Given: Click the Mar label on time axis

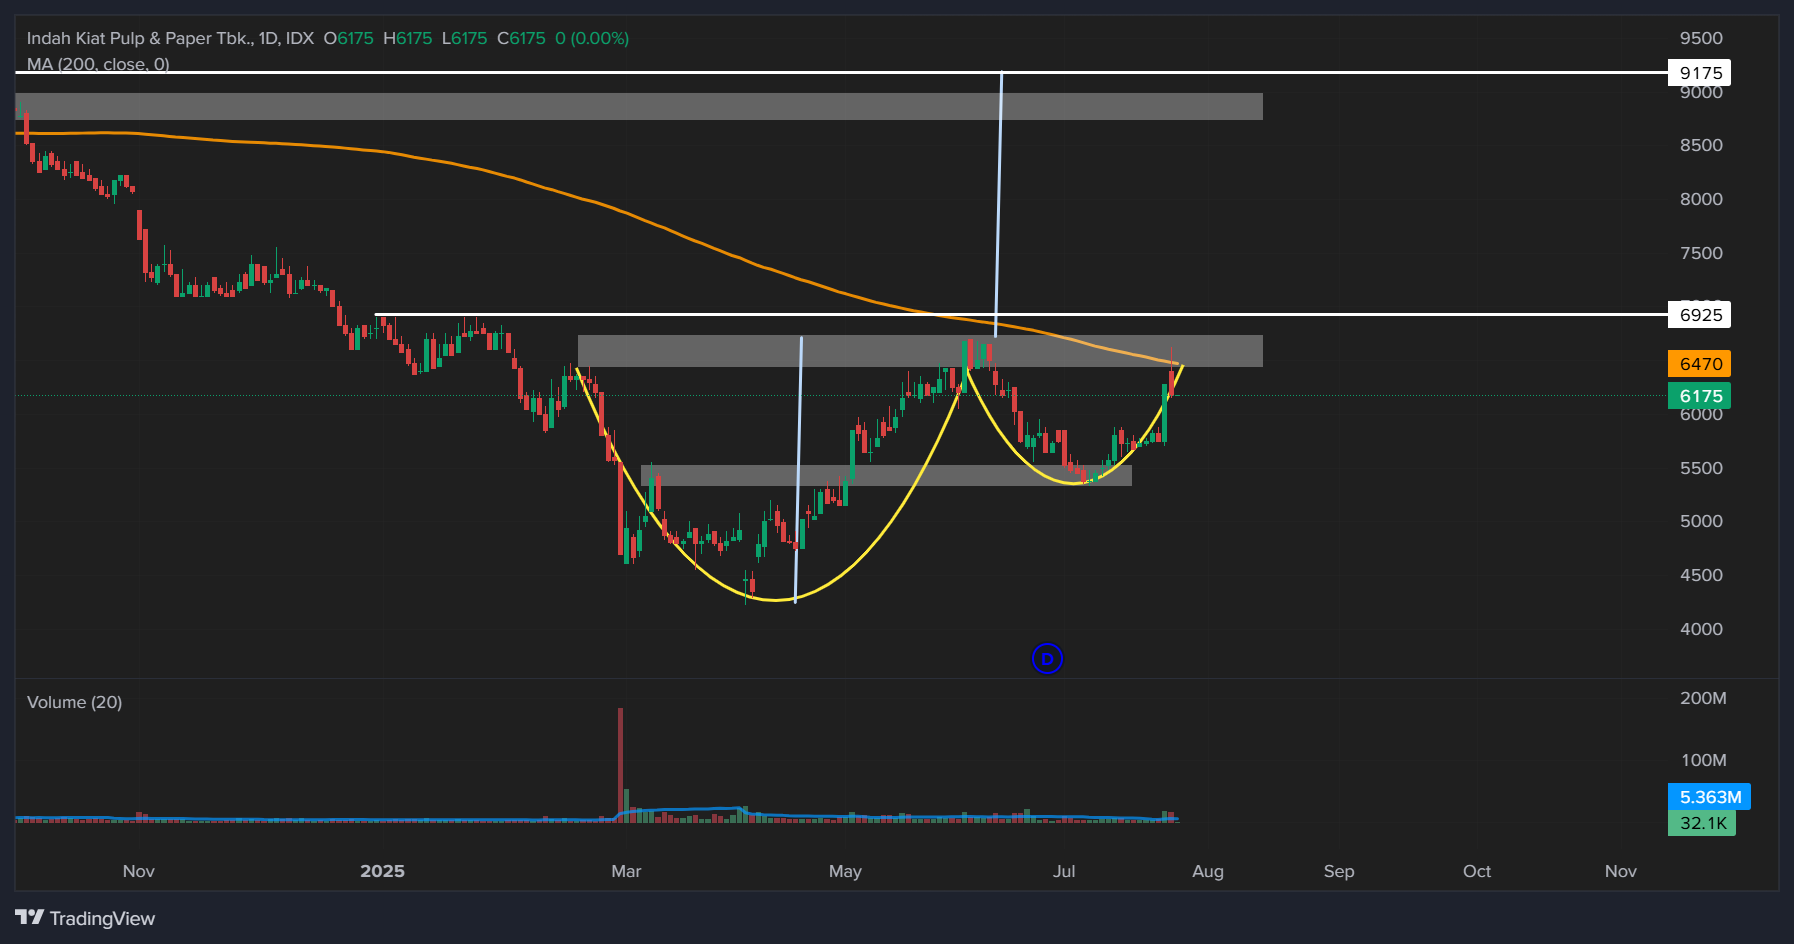Looking at the screenshot, I should click(x=626, y=871).
